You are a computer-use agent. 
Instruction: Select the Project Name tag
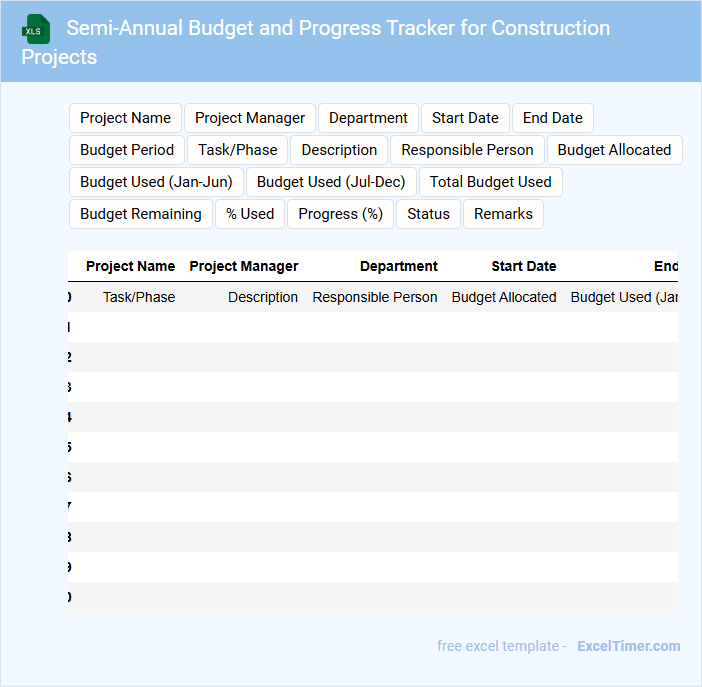125,118
